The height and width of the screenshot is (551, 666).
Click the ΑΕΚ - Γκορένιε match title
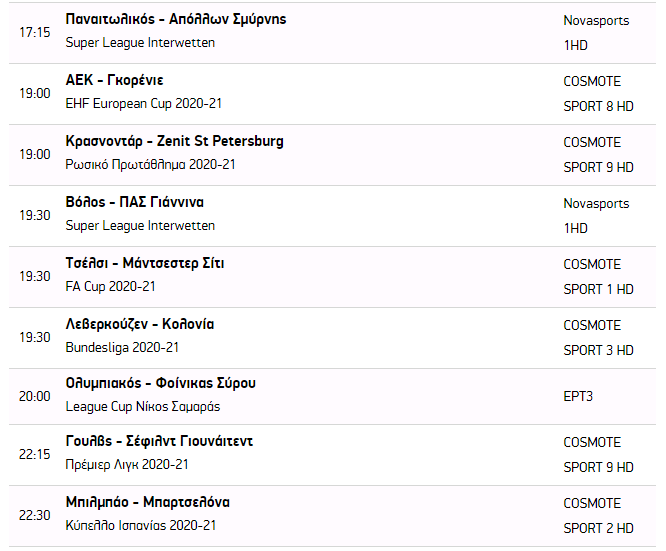(x=114, y=80)
